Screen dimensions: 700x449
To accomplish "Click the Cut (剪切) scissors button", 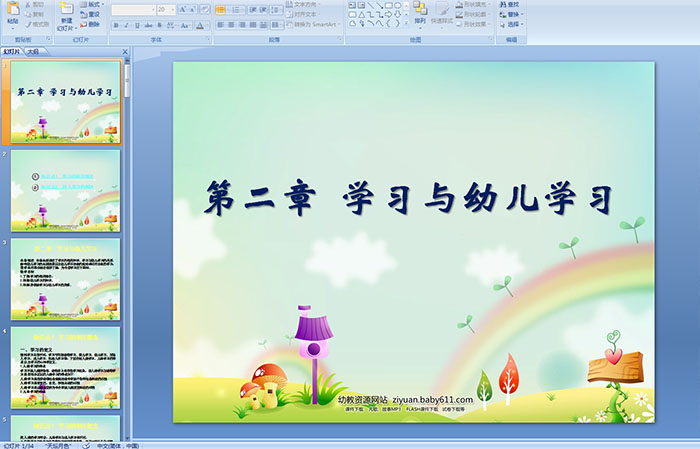I will (x=35, y=4).
